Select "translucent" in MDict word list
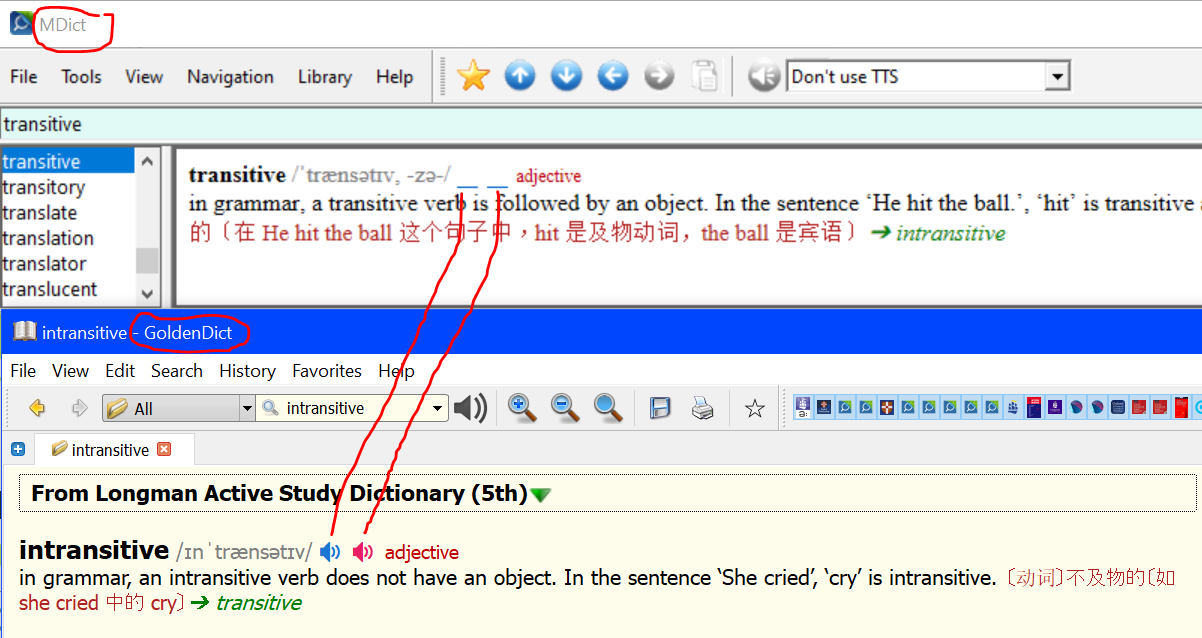The height and width of the screenshot is (638, 1202). (67, 290)
